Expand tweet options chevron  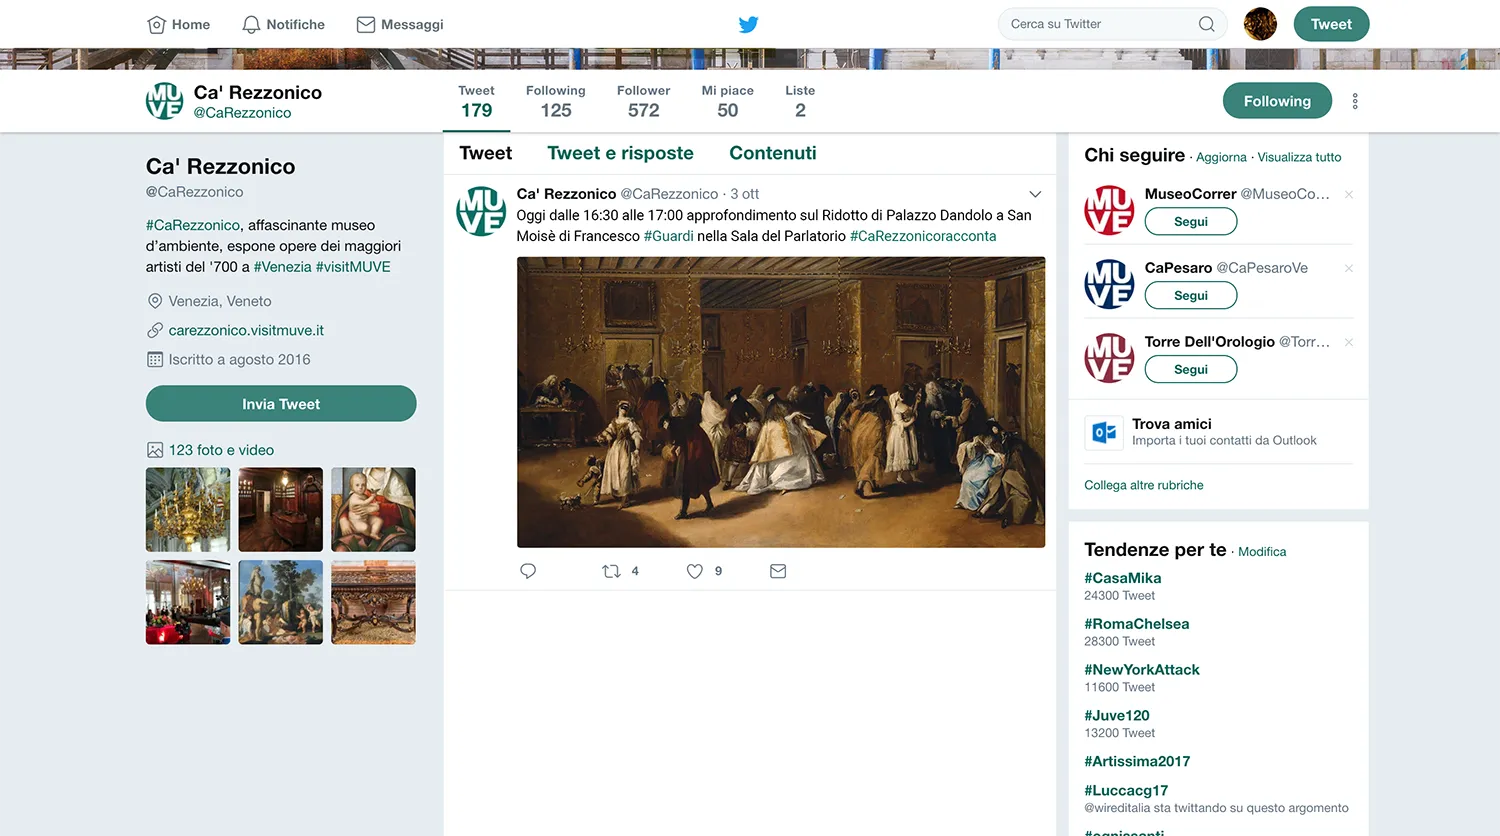pyautogui.click(x=1035, y=194)
